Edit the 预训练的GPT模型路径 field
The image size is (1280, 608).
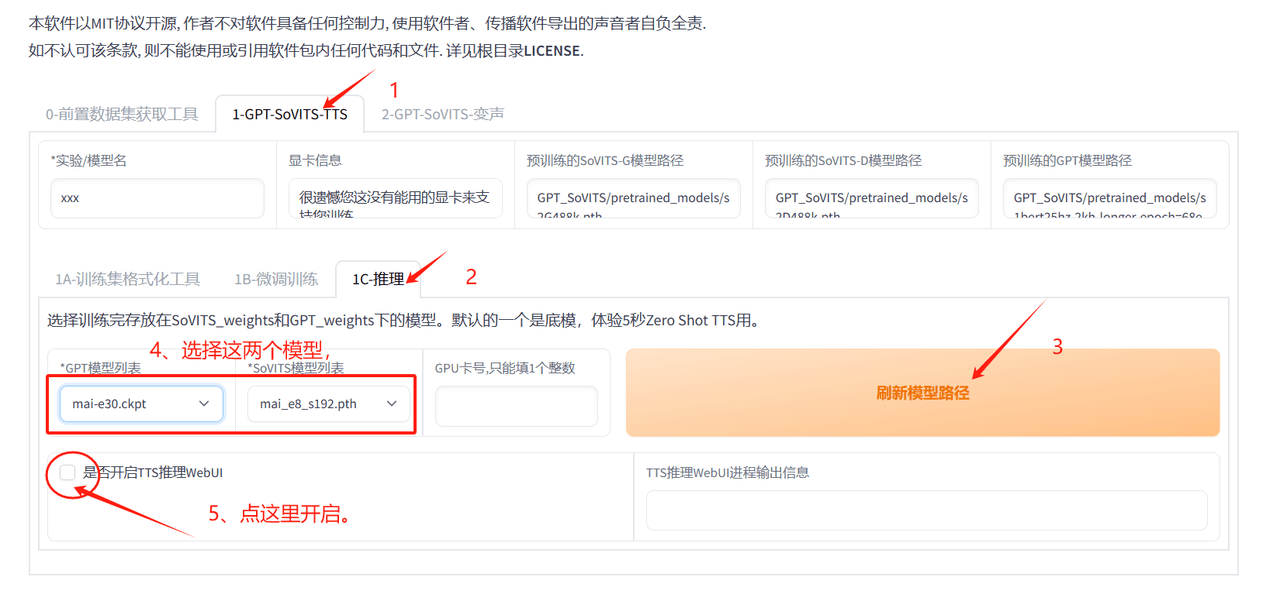[x=1110, y=198]
